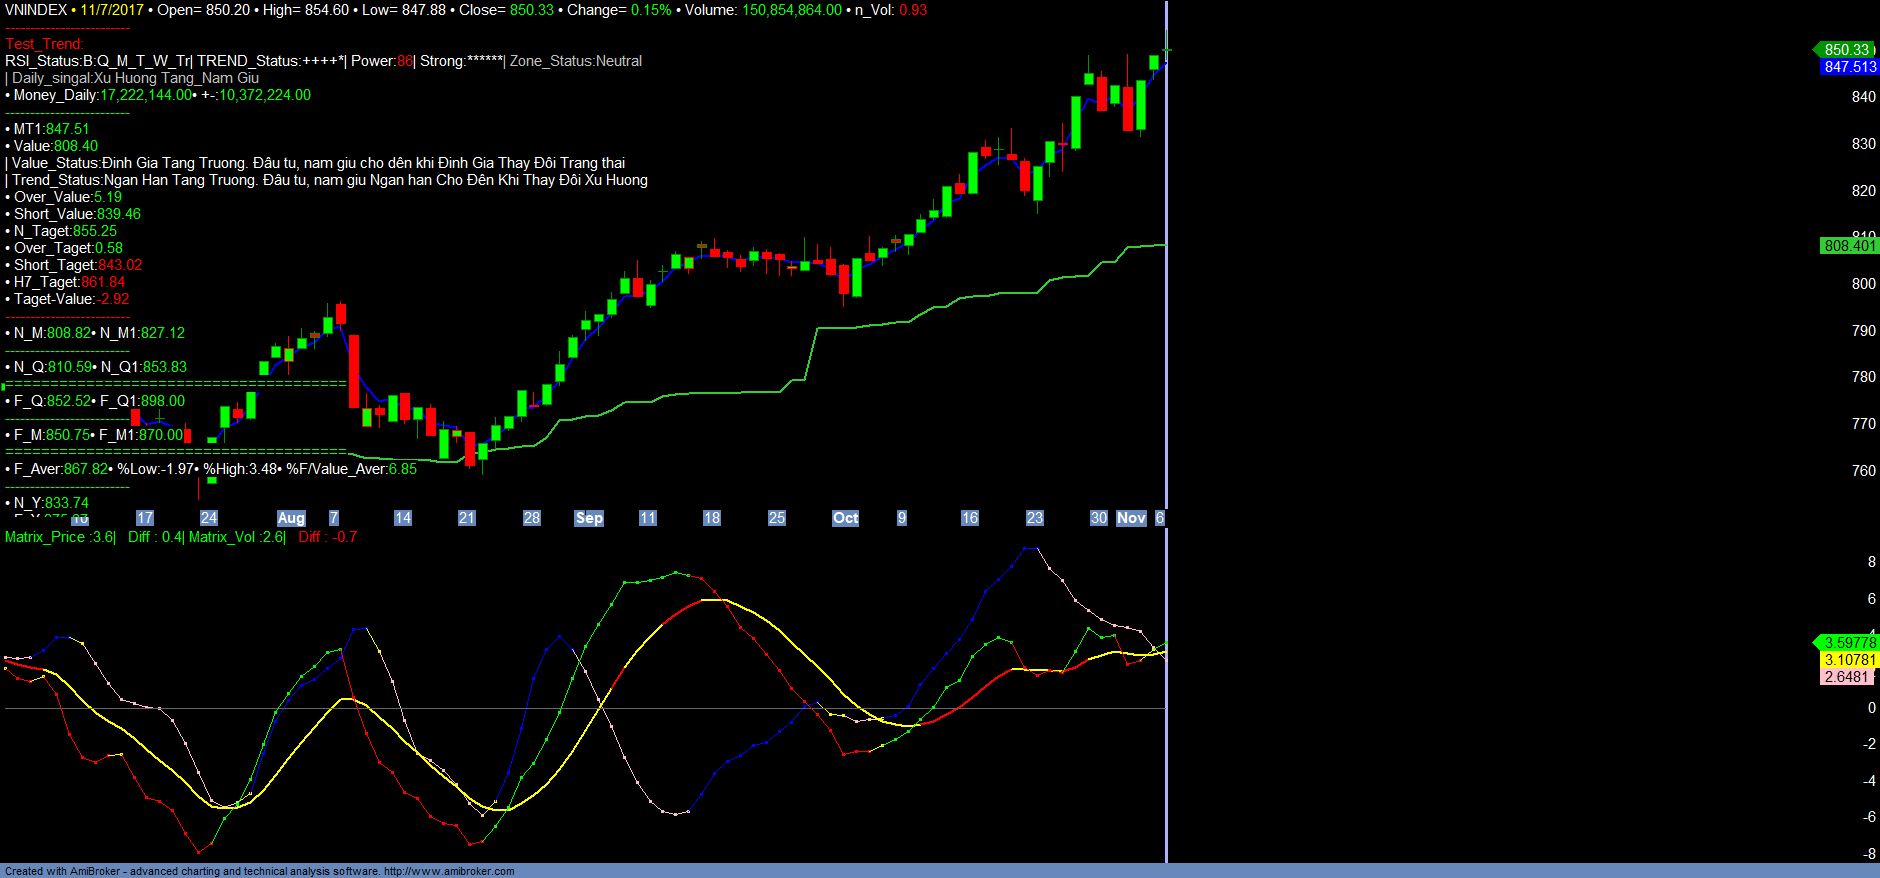The height and width of the screenshot is (878, 1880).
Task: Select the 23 date marker on axis
Action: click(1035, 518)
